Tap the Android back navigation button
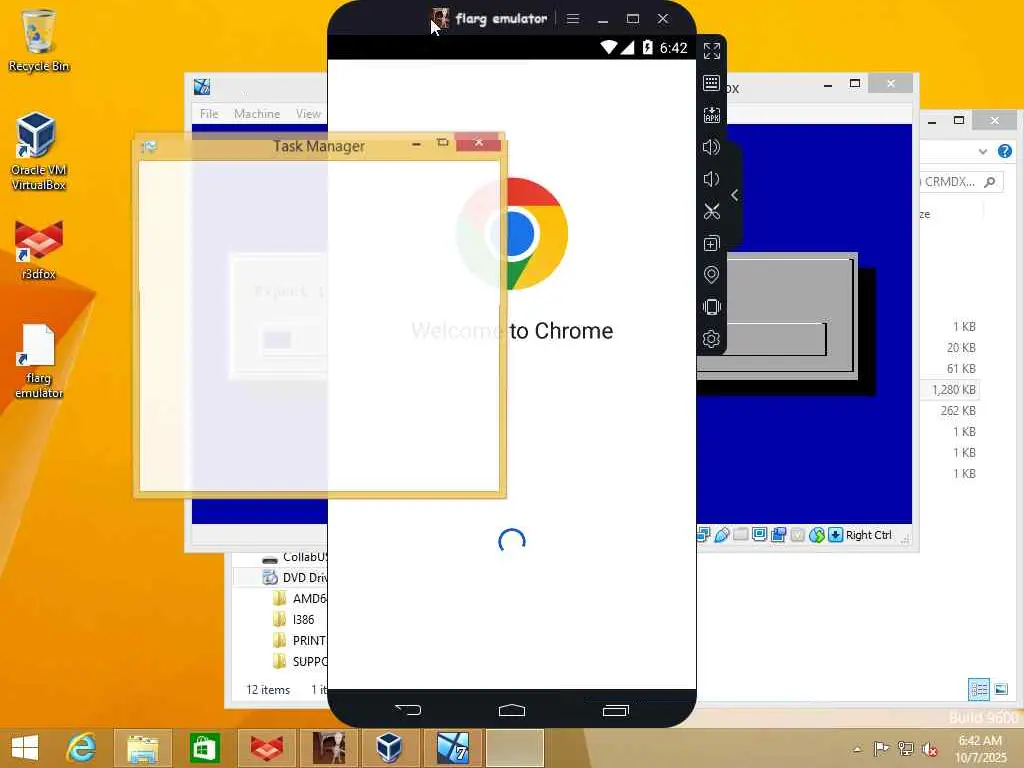This screenshot has height=768, width=1024. click(x=408, y=710)
